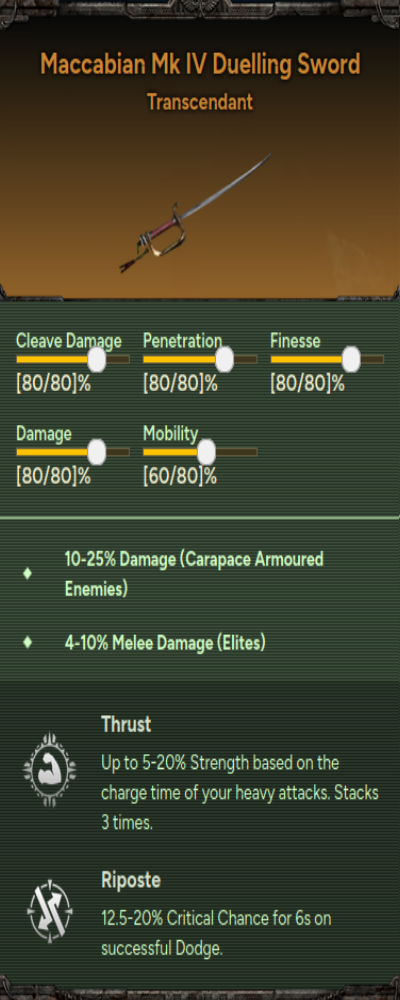The height and width of the screenshot is (1000, 400).
Task: Select the Thrust blessing name
Action: (x=126, y=724)
